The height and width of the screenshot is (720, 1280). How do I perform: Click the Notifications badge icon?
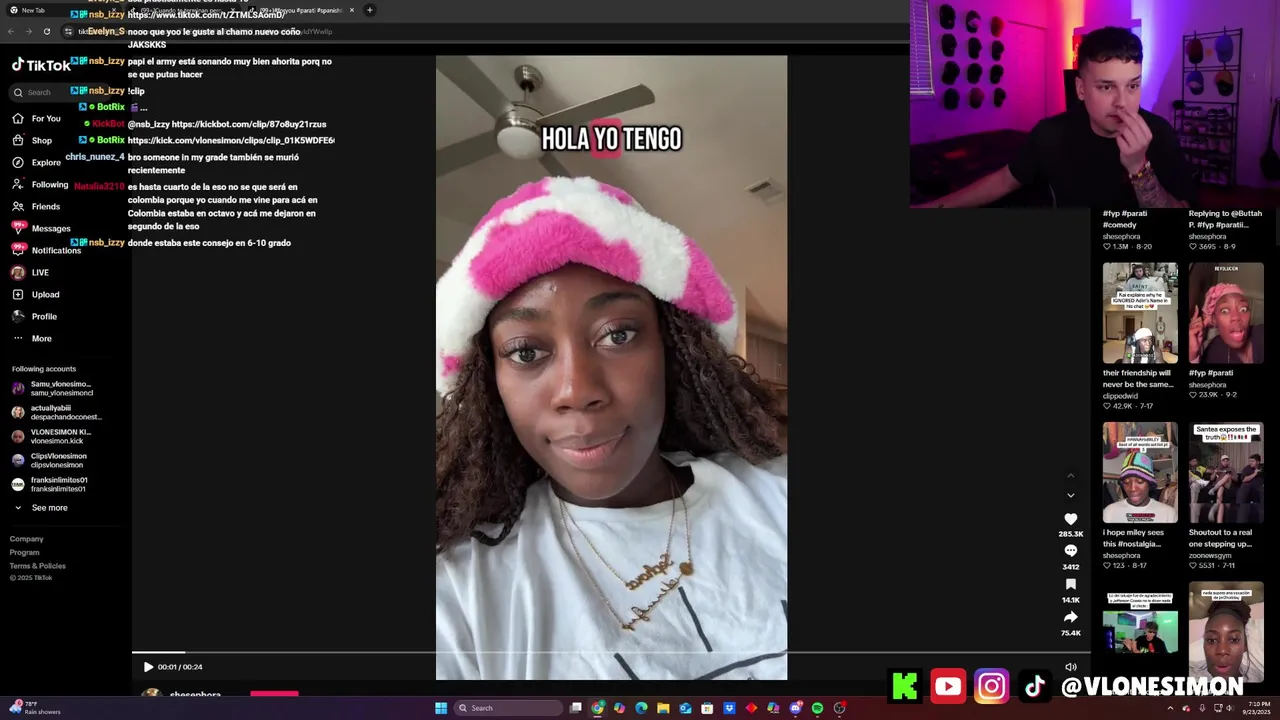(17, 250)
